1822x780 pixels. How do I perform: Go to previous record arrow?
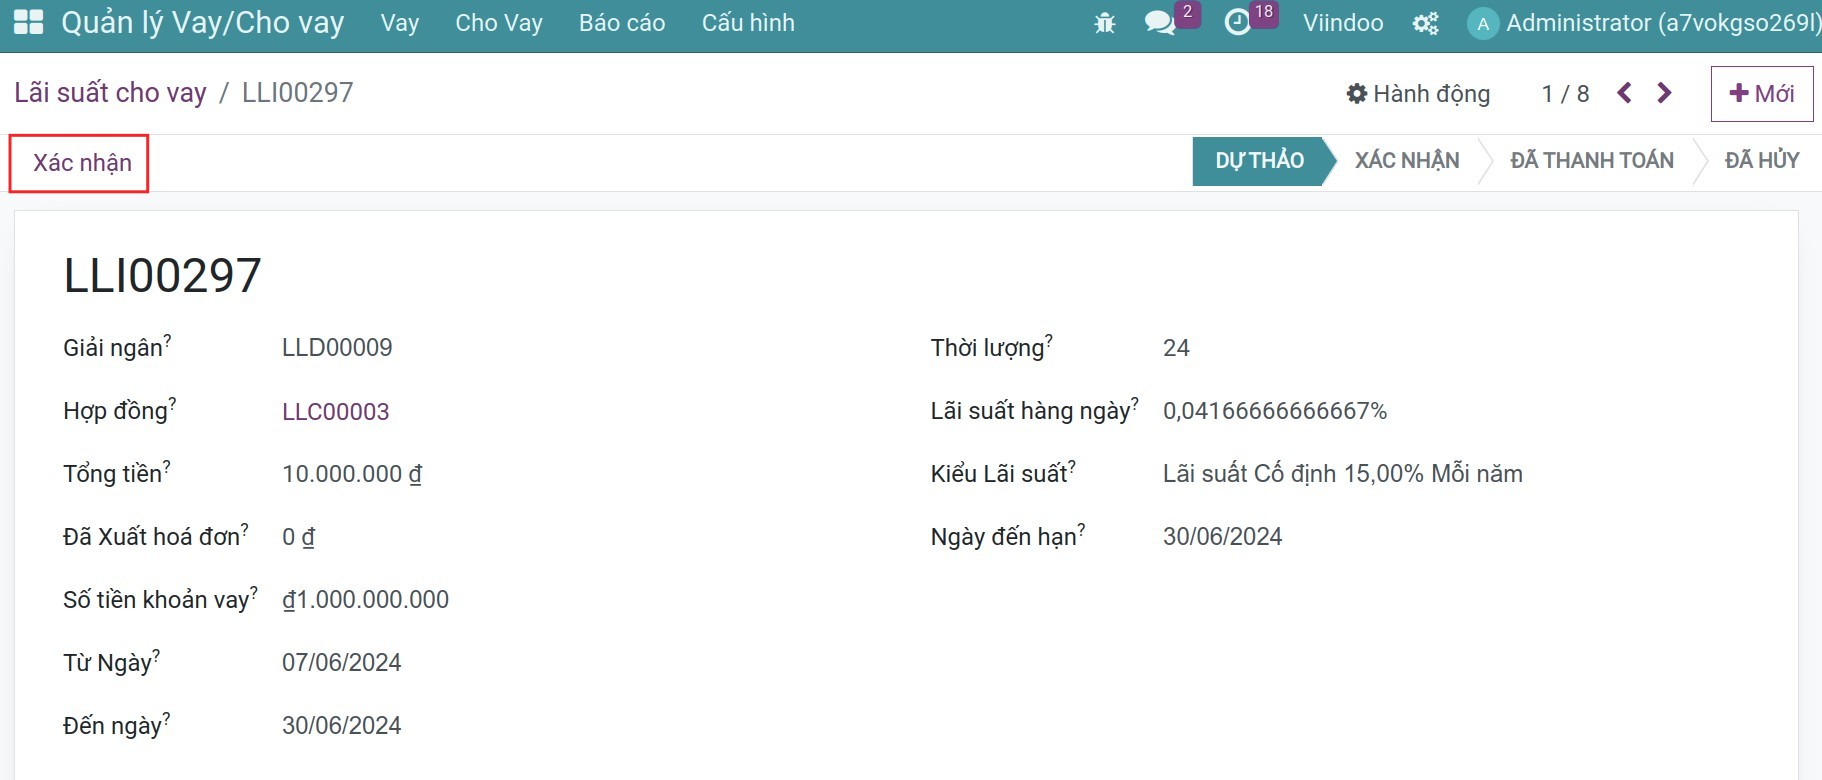coord(1625,93)
